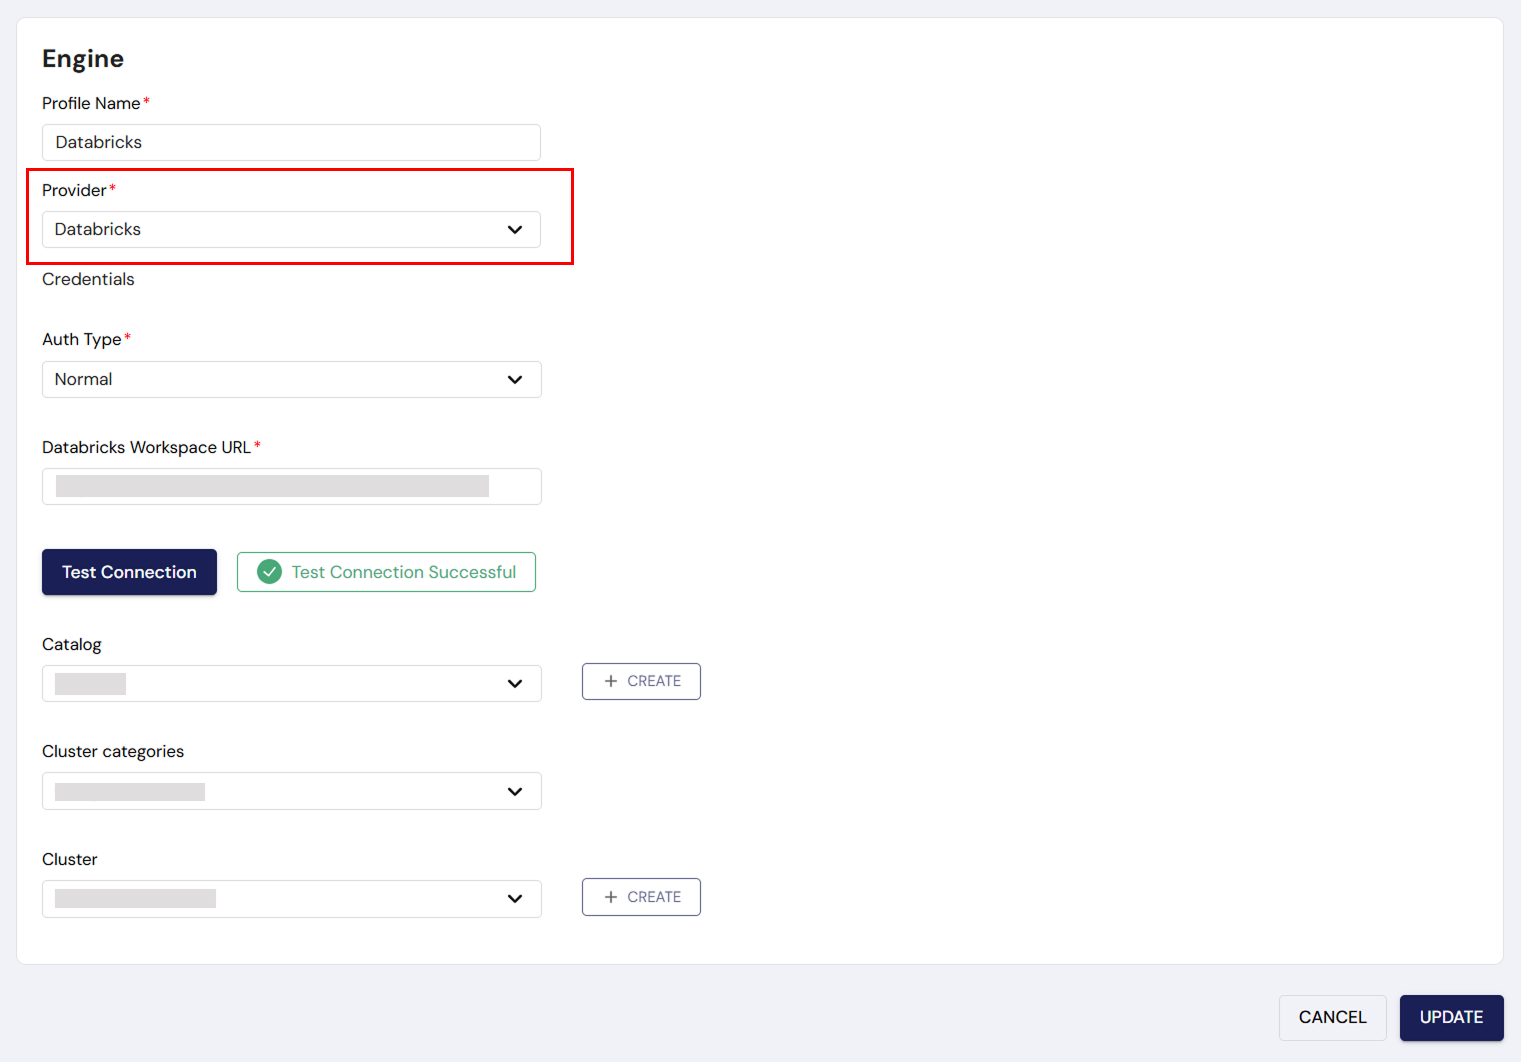The height and width of the screenshot is (1062, 1521).
Task: Click the chevron on the Provider dropdown
Action: click(515, 229)
